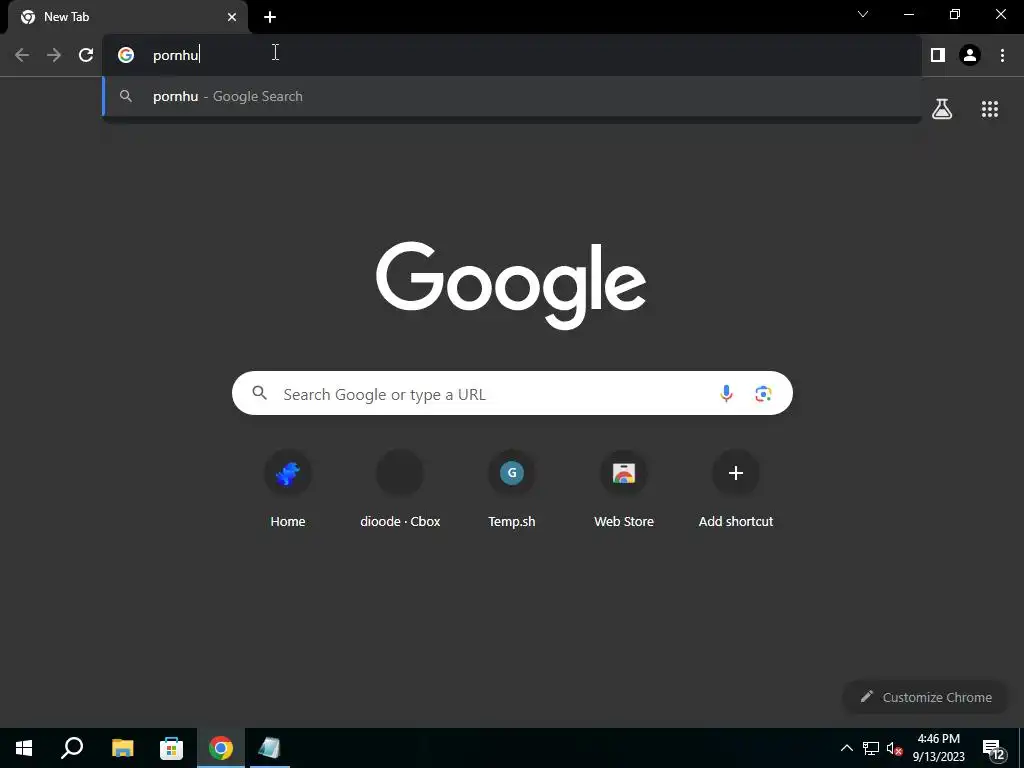Open the network status tray icon
The image size is (1024, 768).
871,748
